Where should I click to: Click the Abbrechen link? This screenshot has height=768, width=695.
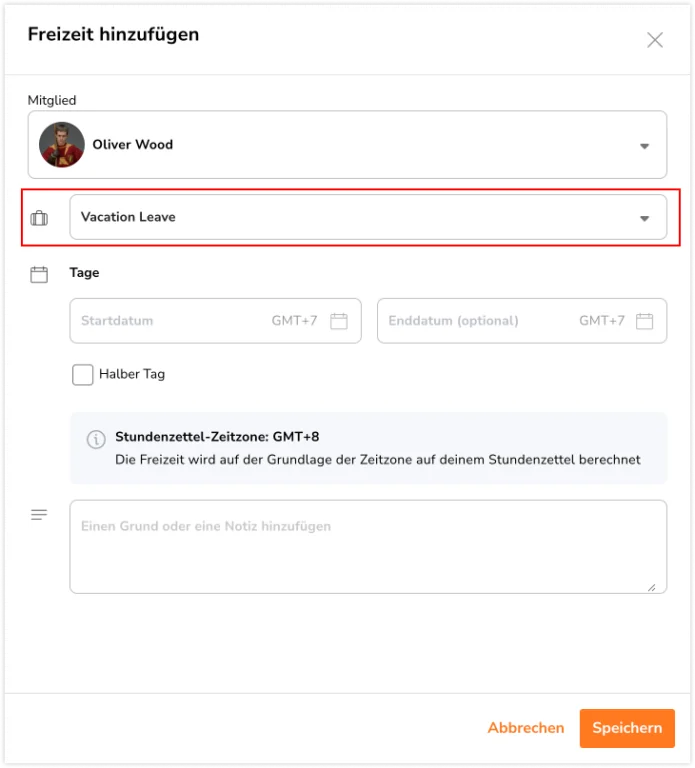(526, 728)
